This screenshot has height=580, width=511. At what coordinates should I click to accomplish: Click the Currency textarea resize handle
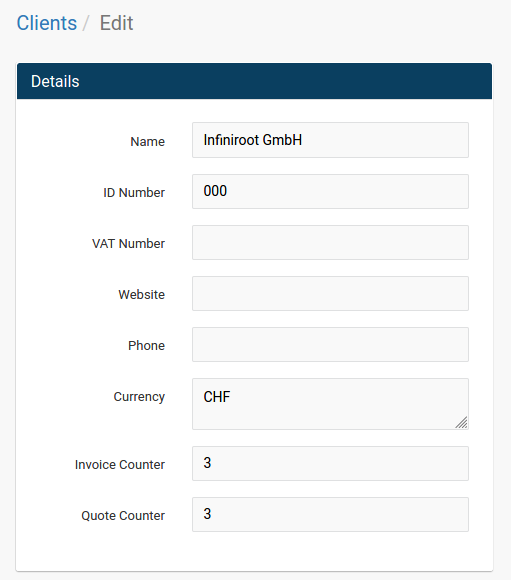pyautogui.click(x=461, y=422)
